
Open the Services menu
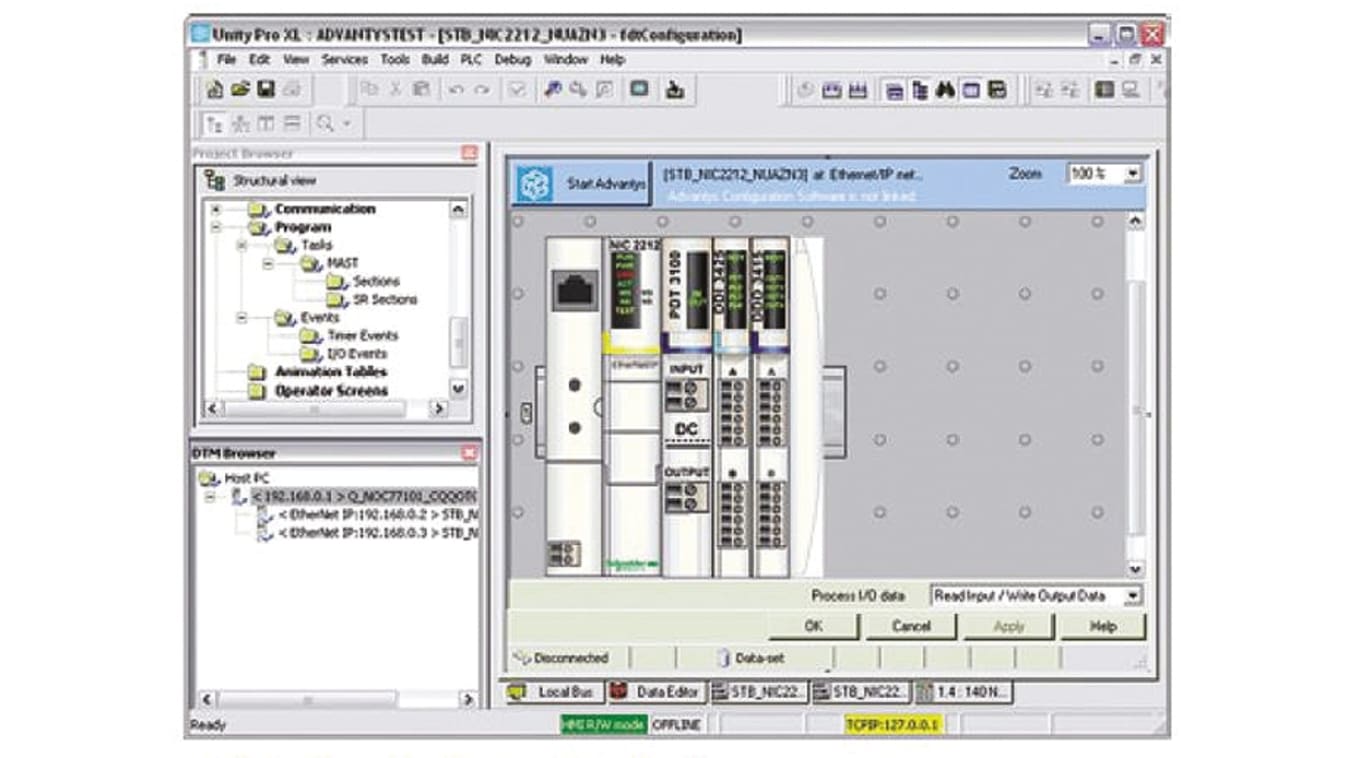[344, 59]
